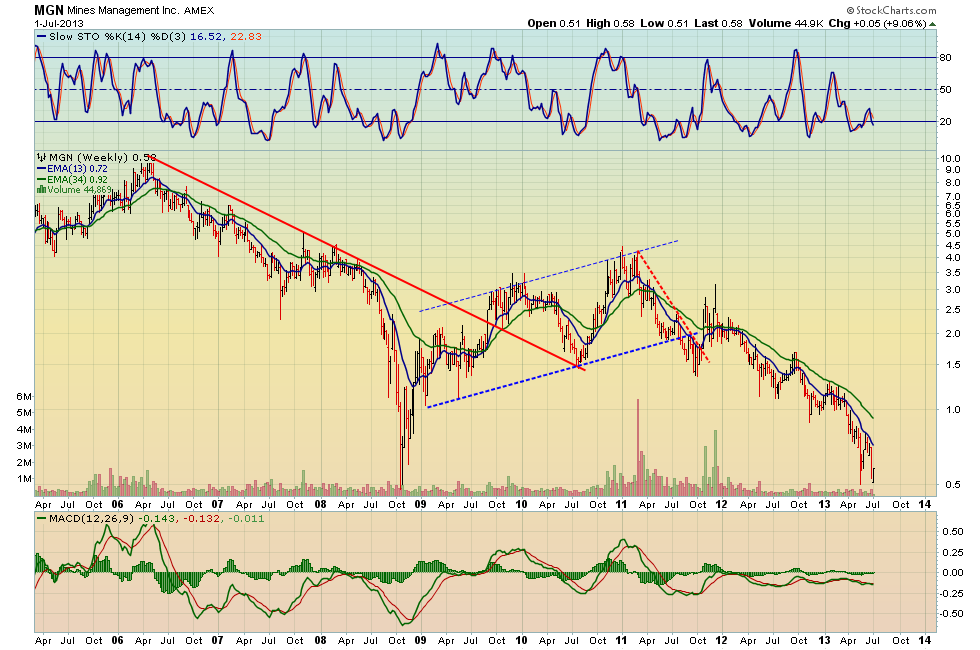The image size is (980, 650).
Task: Click the 0.00 label on MACD axis
Action: [952, 572]
